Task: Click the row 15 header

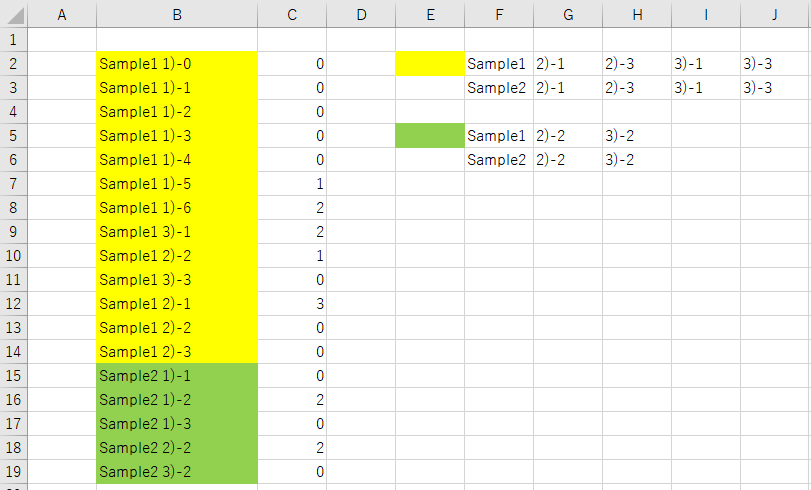Action: tap(13, 376)
